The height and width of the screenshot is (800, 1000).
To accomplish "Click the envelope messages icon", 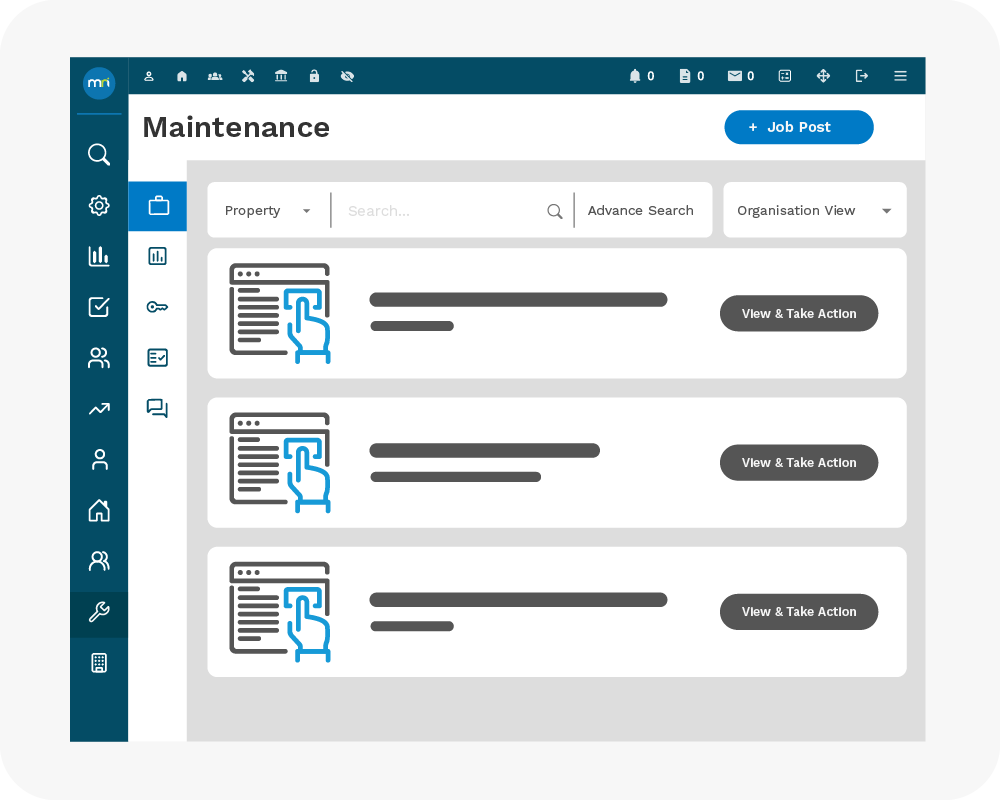I will [x=735, y=76].
